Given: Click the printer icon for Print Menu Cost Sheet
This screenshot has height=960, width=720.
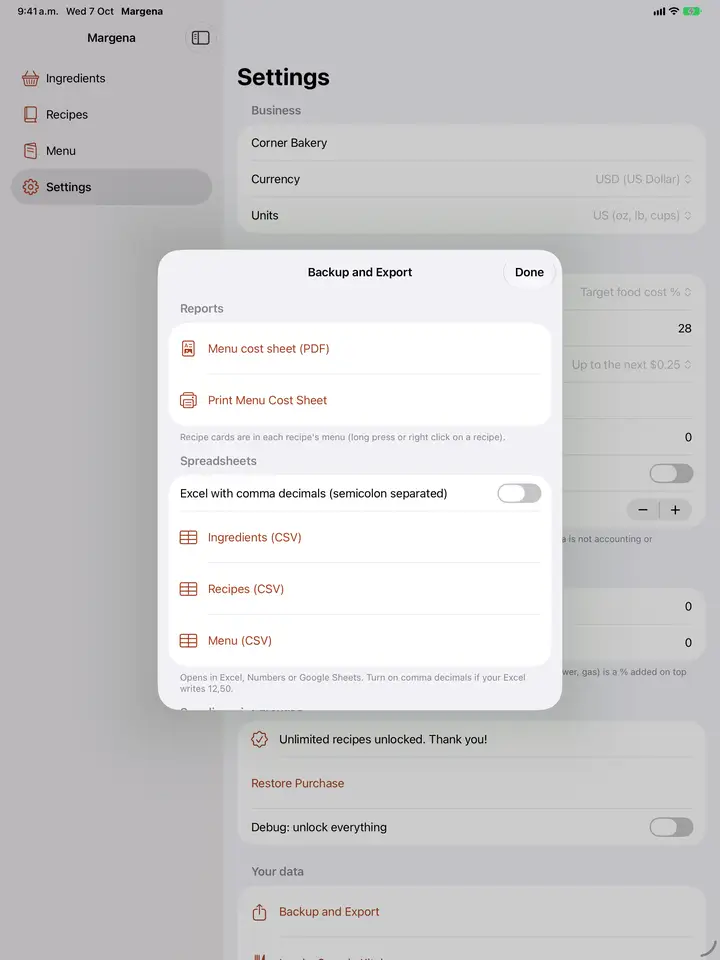Looking at the screenshot, I should pyautogui.click(x=188, y=400).
